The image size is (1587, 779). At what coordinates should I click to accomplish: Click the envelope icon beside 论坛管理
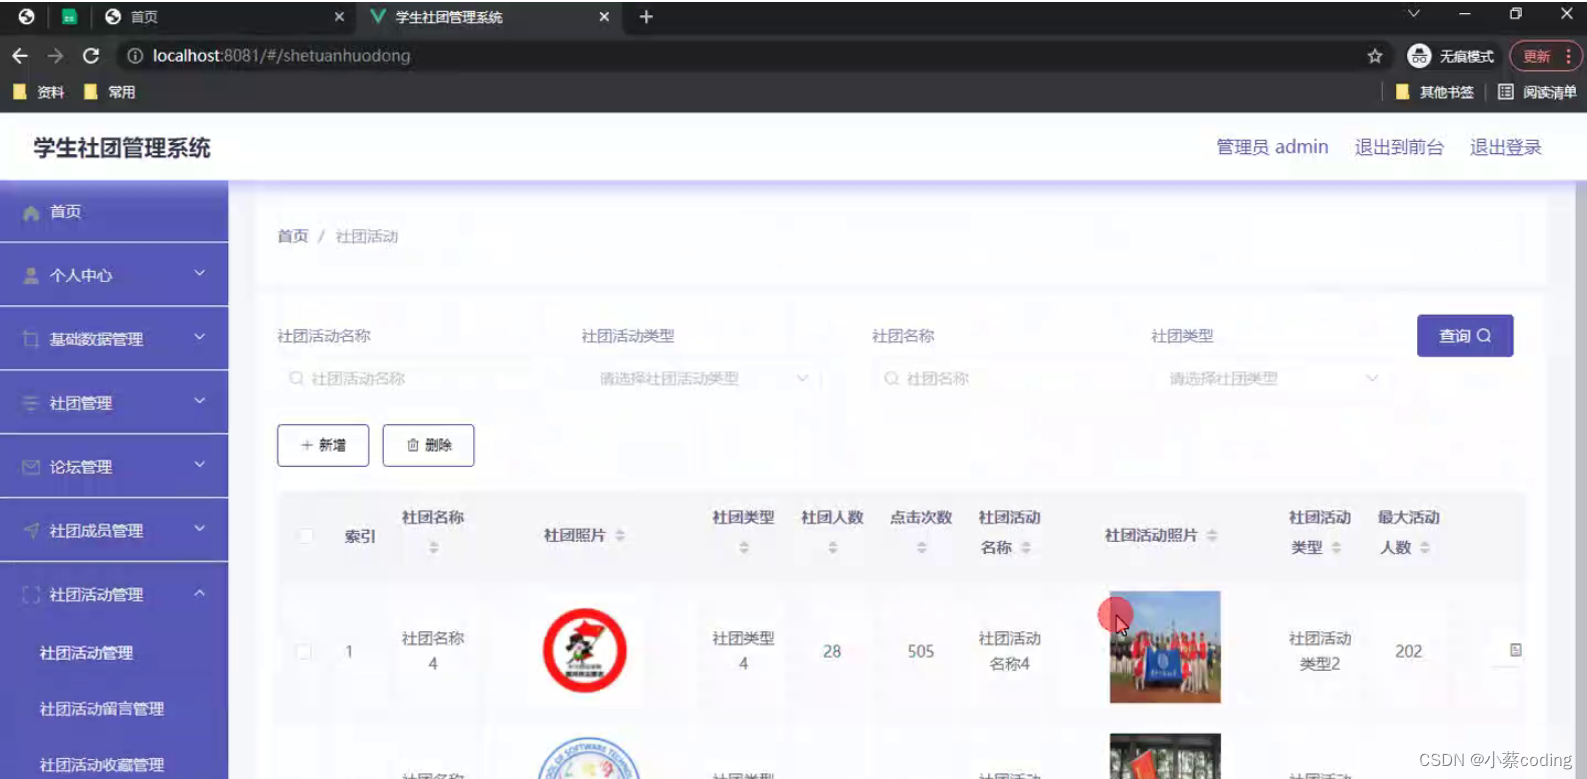click(x=31, y=467)
